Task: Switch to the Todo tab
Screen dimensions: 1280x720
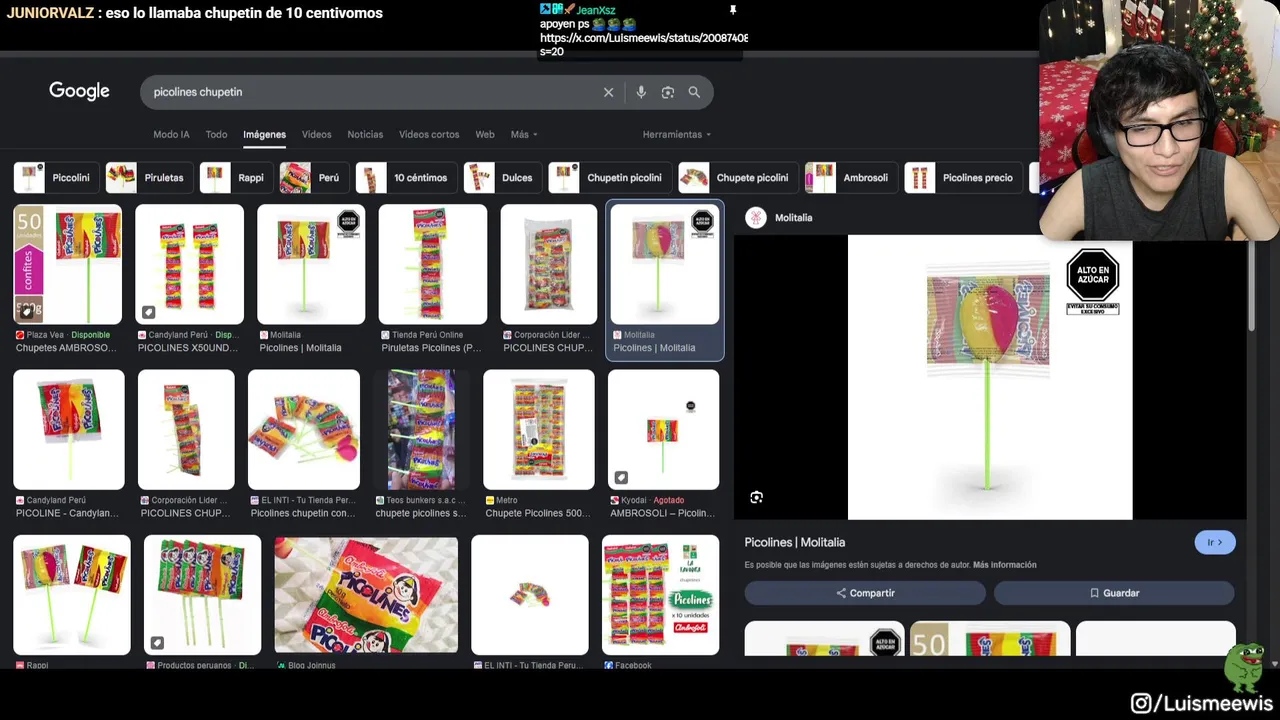Action: (216, 134)
